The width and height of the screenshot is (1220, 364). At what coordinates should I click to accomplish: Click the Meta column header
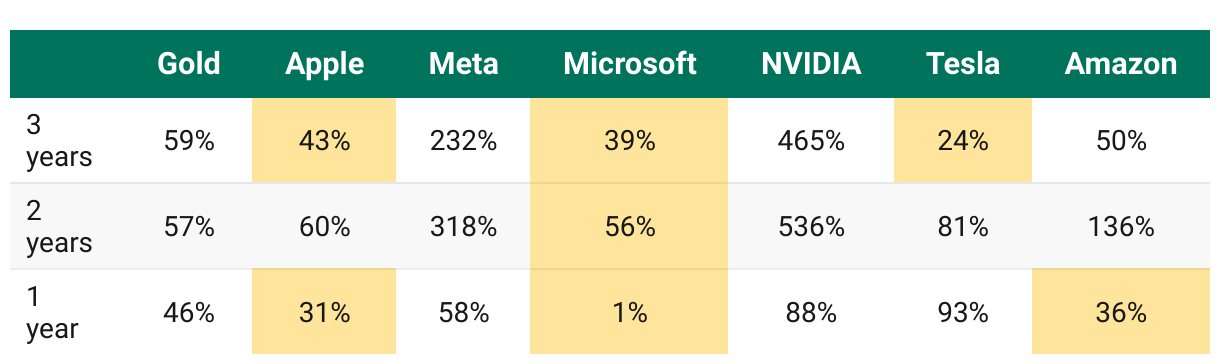[463, 64]
